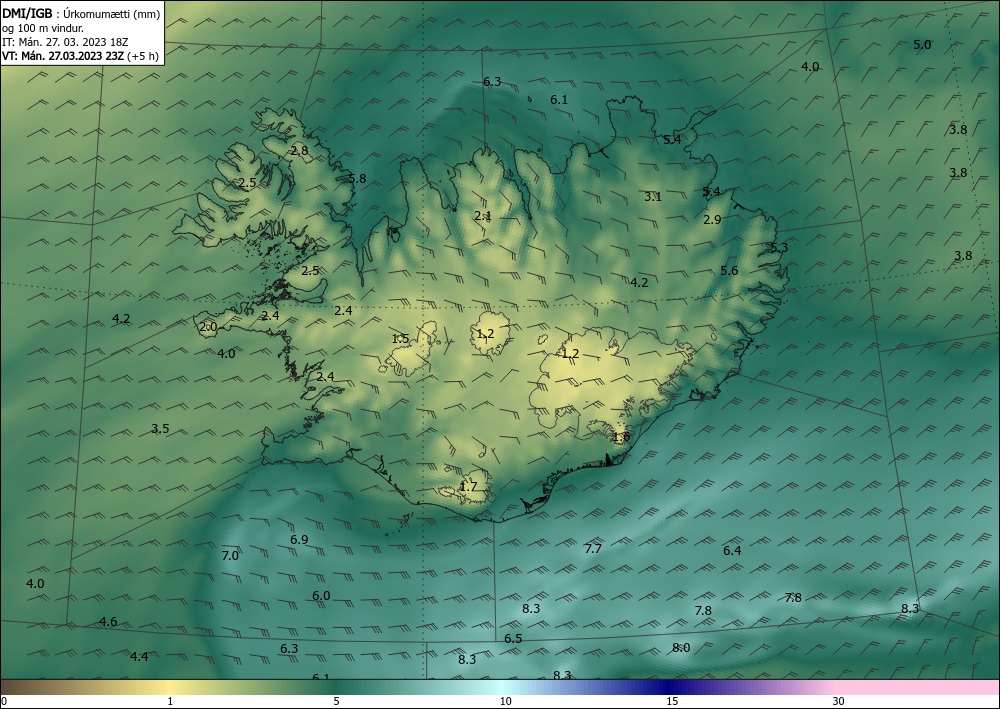
Task: Click the map value "5.3"
Action: tap(779, 248)
